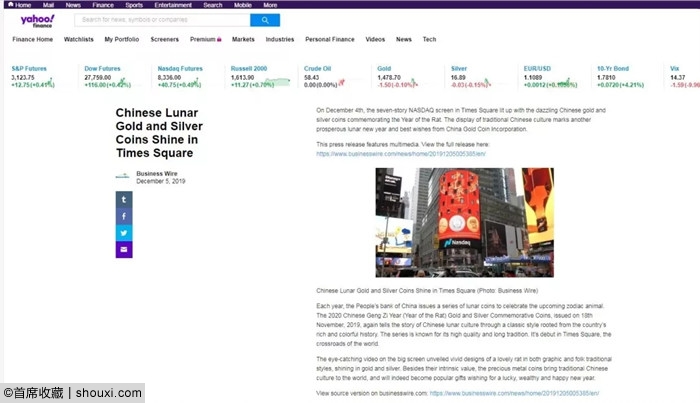This screenshot has width=700, height=403.
Task: Share article on Twitter
Action: coord(124,233)
